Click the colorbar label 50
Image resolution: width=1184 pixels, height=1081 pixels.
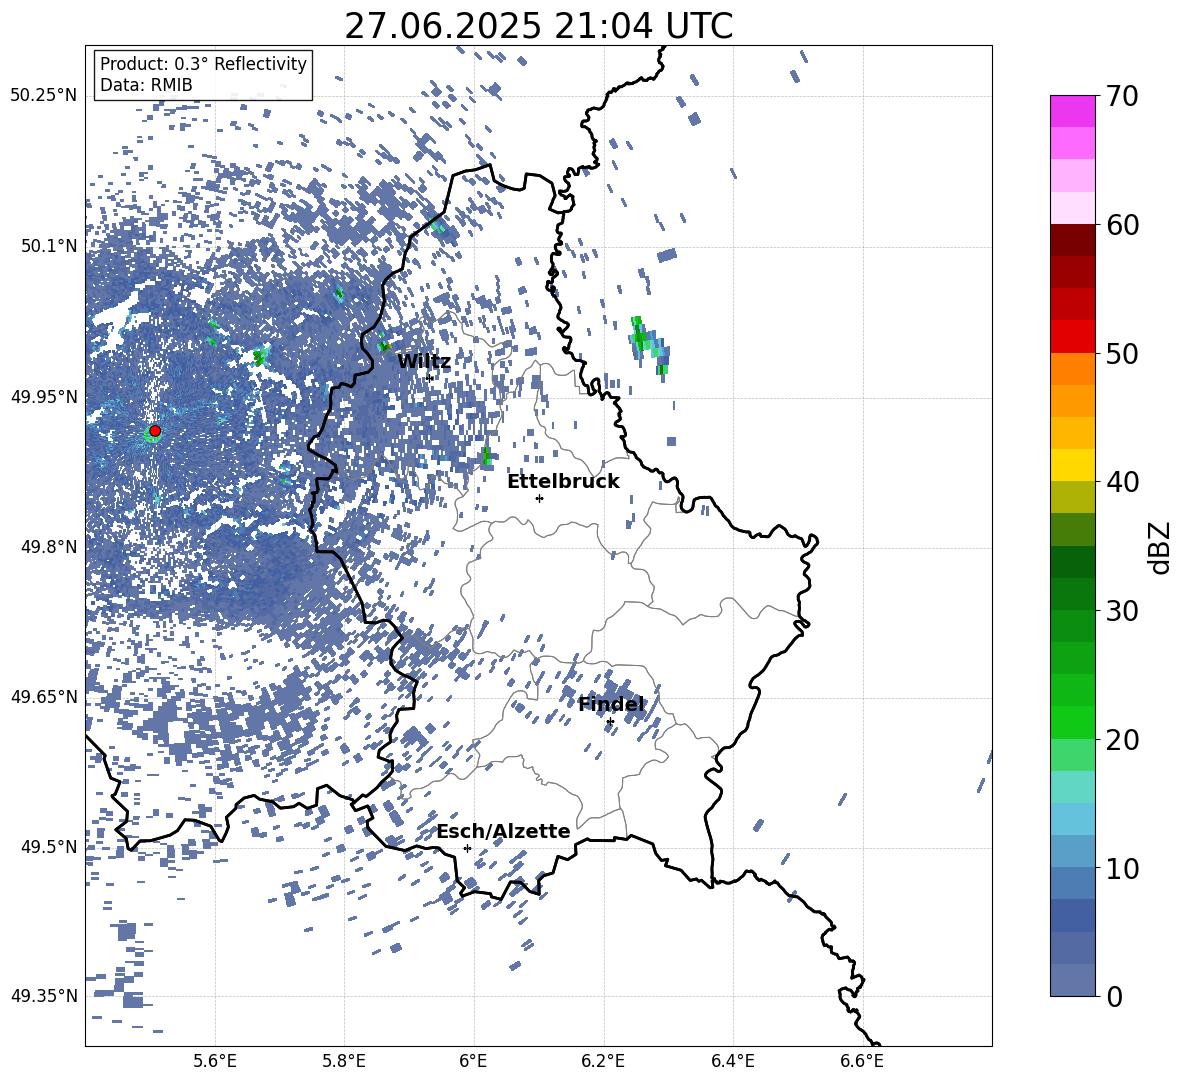[x=1123, y=354]
